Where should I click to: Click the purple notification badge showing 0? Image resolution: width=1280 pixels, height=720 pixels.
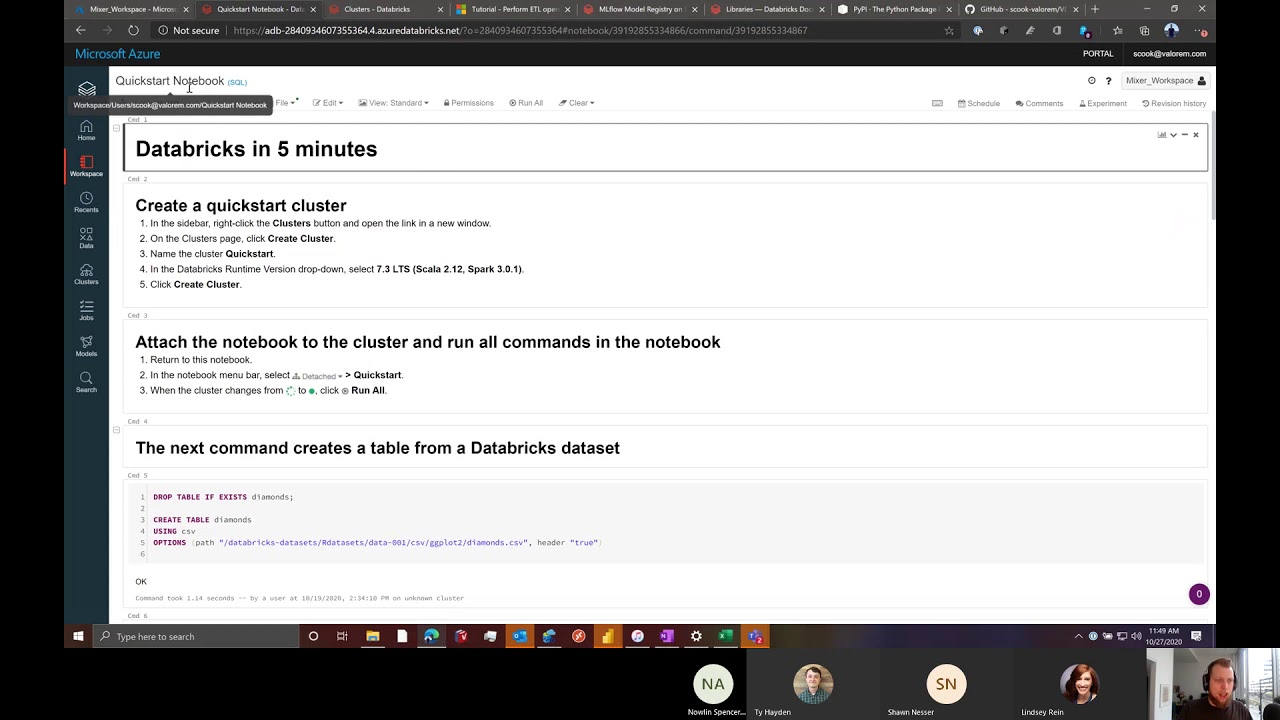pyautogui.click(x=1199, y=594)
